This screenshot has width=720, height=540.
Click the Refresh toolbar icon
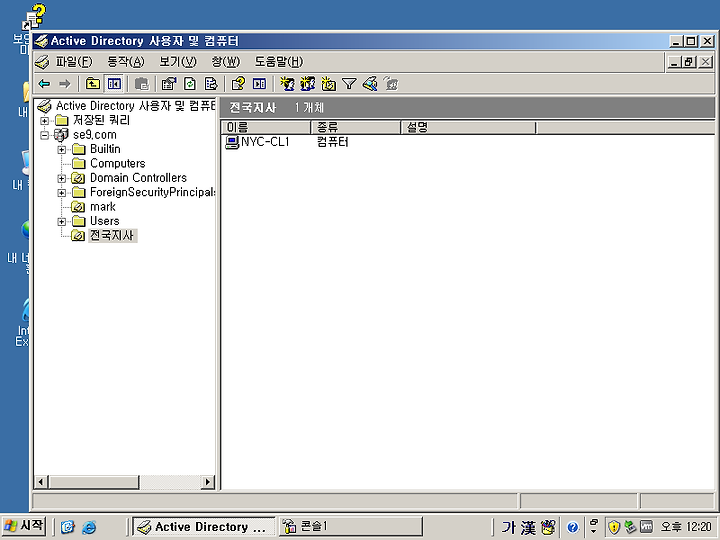coord(190,84)
